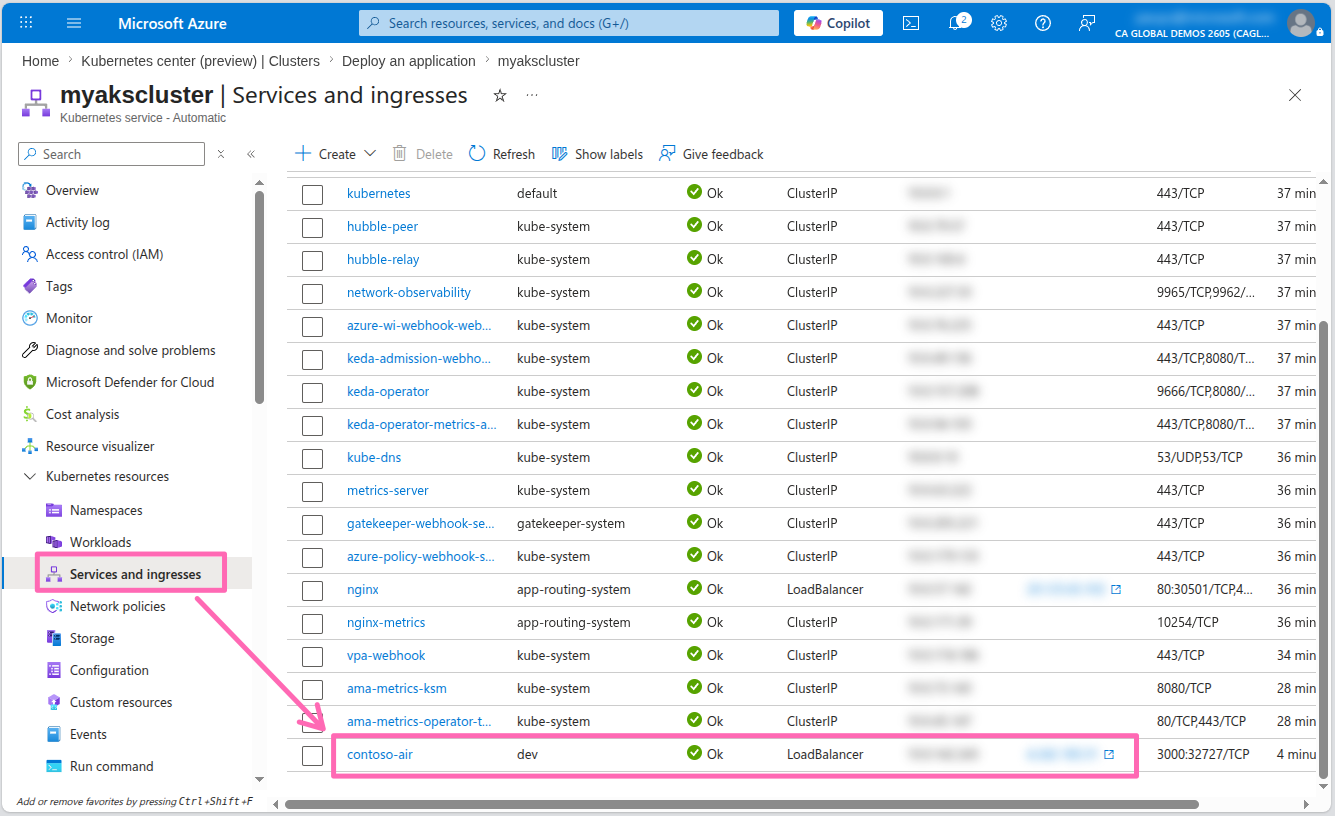
Task: Click the Resource visualizer icon
Action: 30,446
